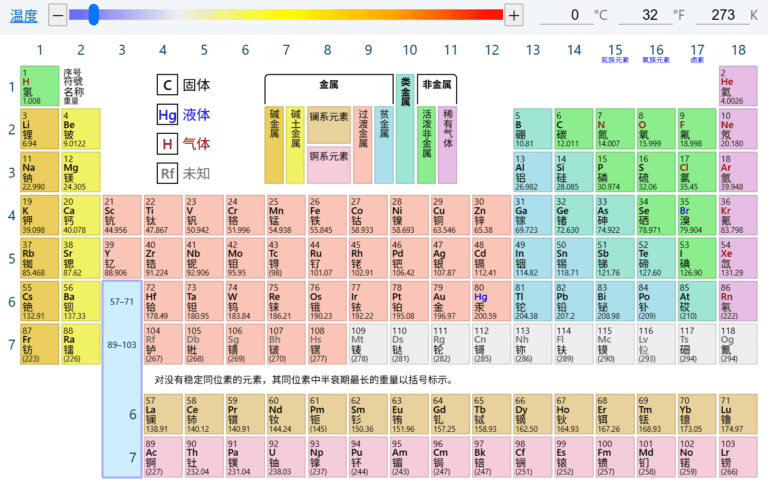Highlight the 碱土金属 category swatch
The height and width of the screenshot is (487, 768).
click(295, 145)
